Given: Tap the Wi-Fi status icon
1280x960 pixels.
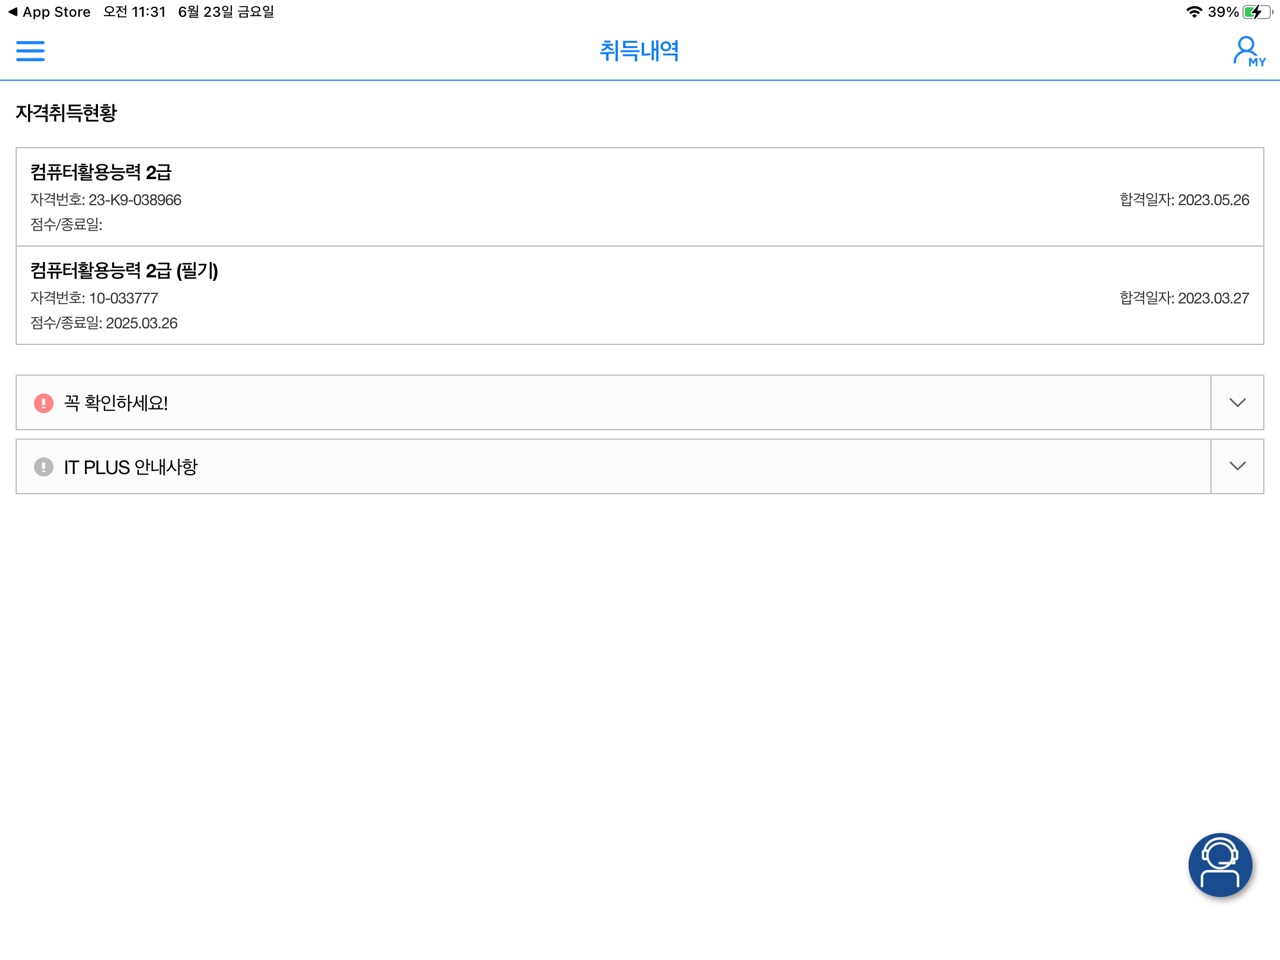Looking at the screenshot, I should tap(1193, 12).
